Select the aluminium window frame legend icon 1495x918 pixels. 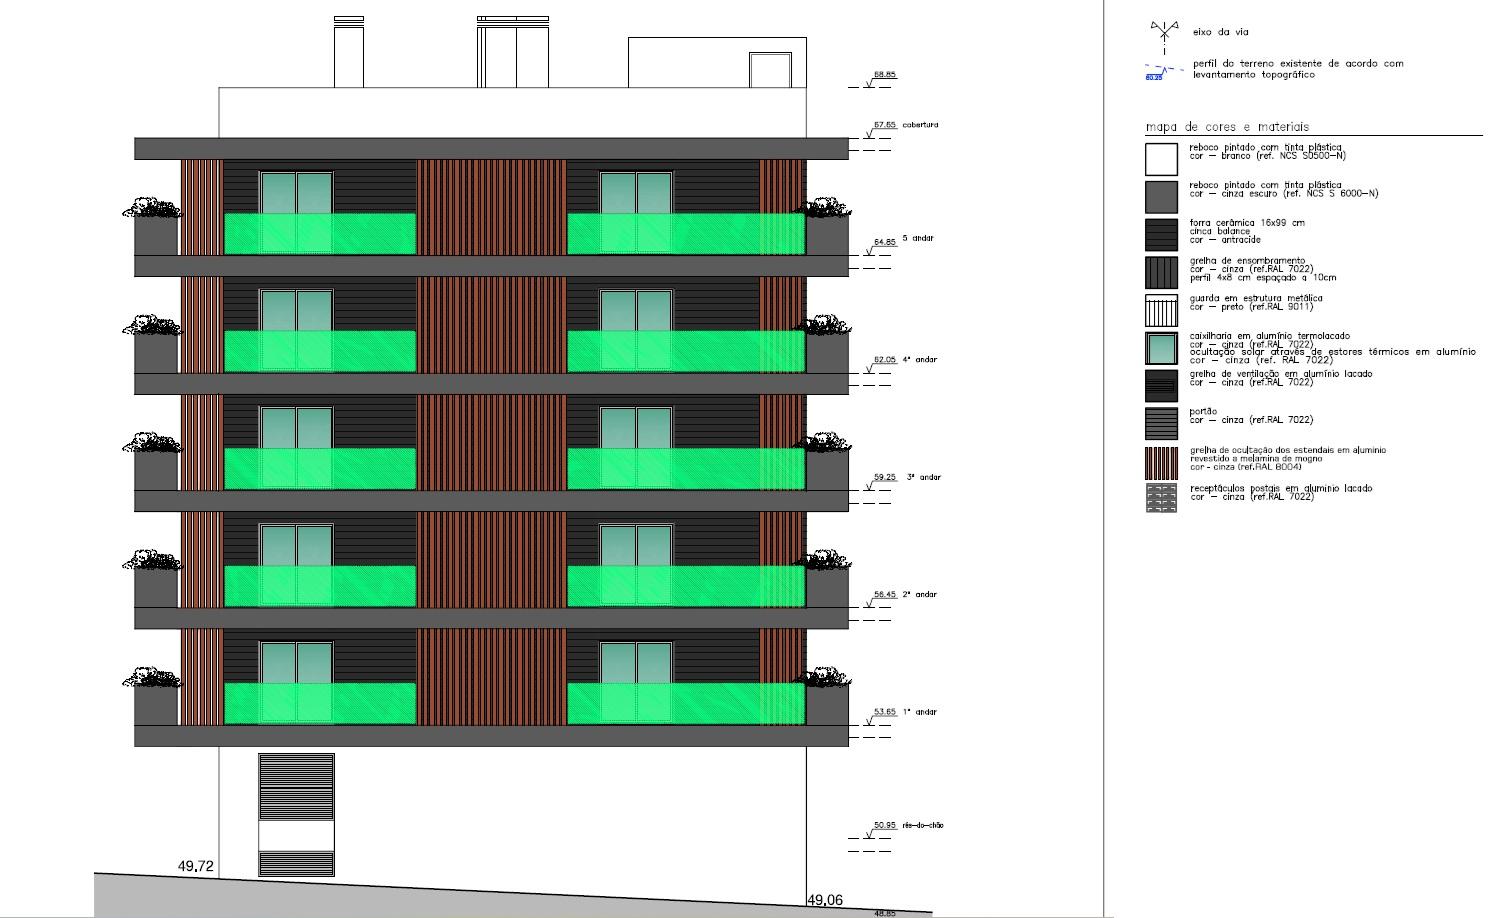[1161, 348]
